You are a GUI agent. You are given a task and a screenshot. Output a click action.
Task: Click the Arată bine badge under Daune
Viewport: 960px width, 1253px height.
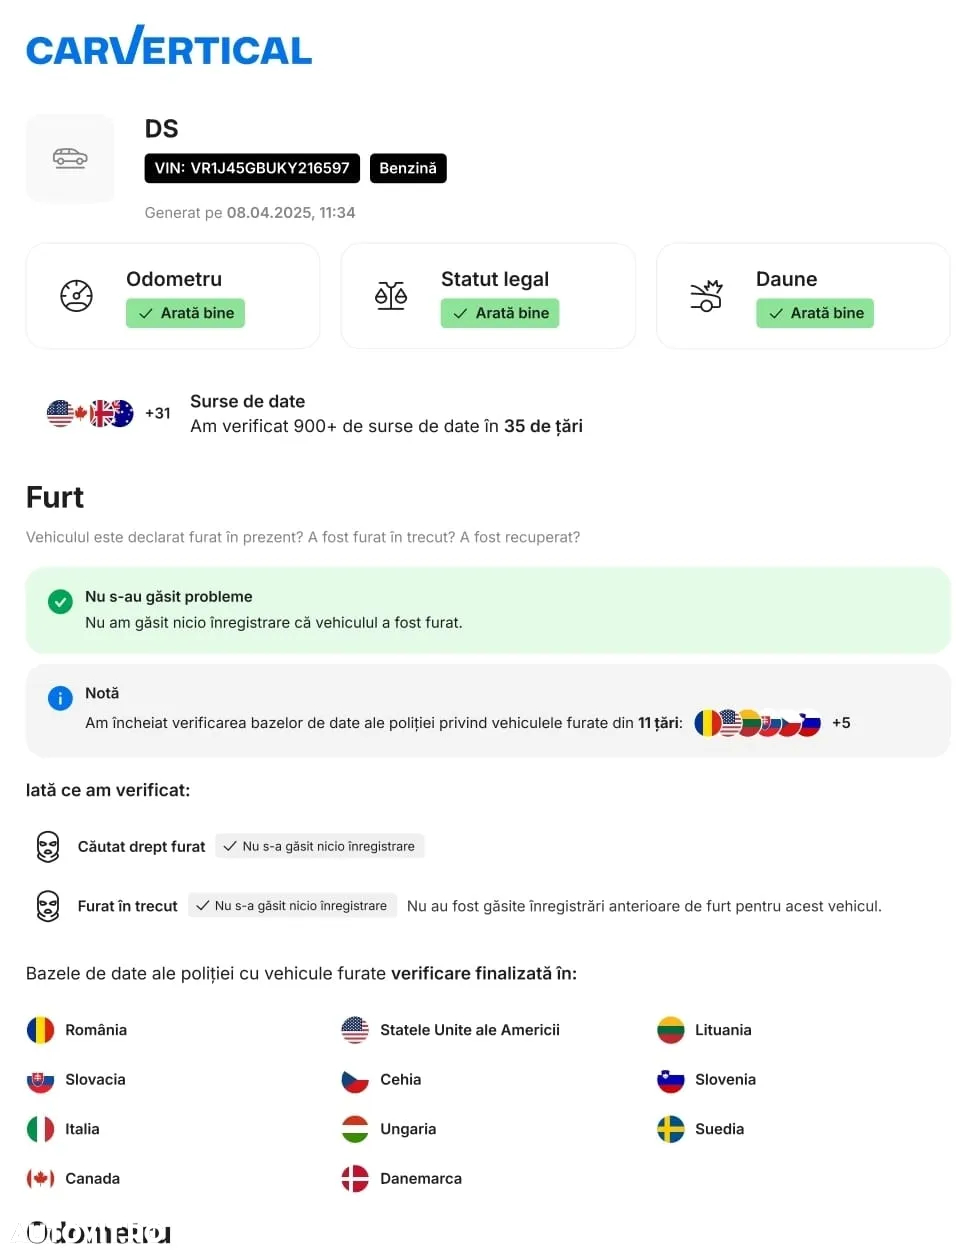point(815,313)
